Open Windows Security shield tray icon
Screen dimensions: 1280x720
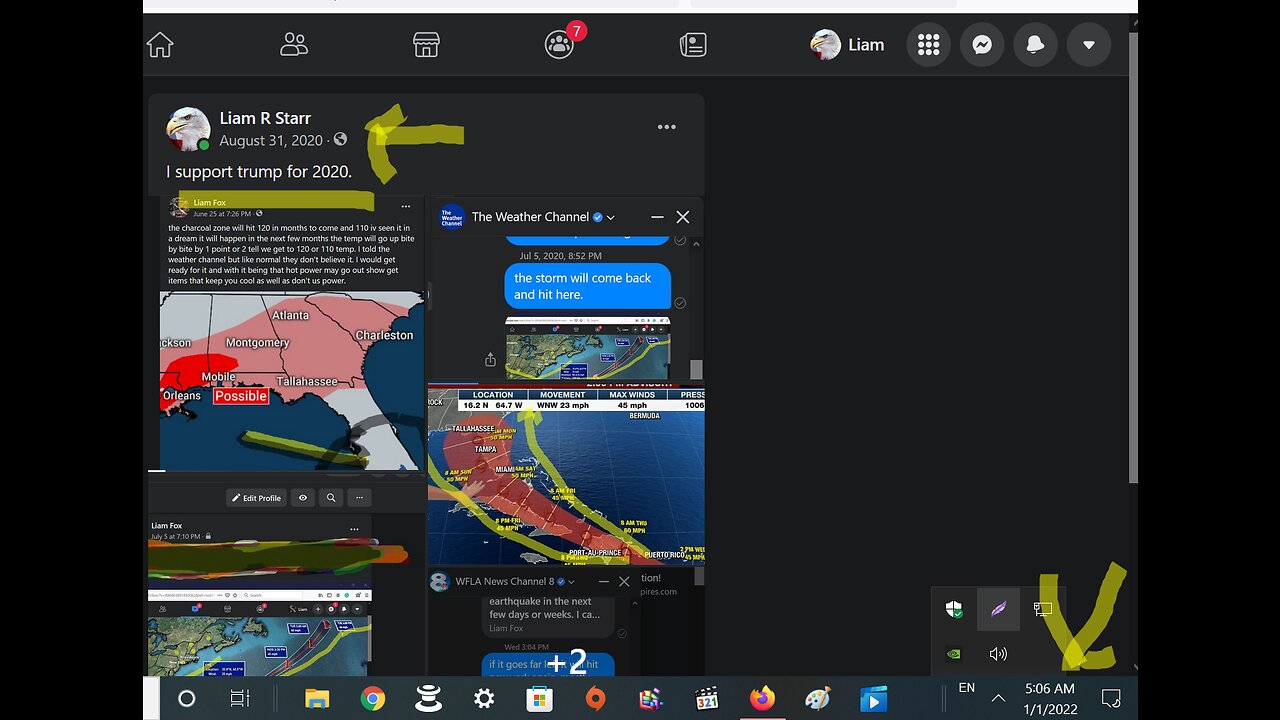(x=954, y=609)
